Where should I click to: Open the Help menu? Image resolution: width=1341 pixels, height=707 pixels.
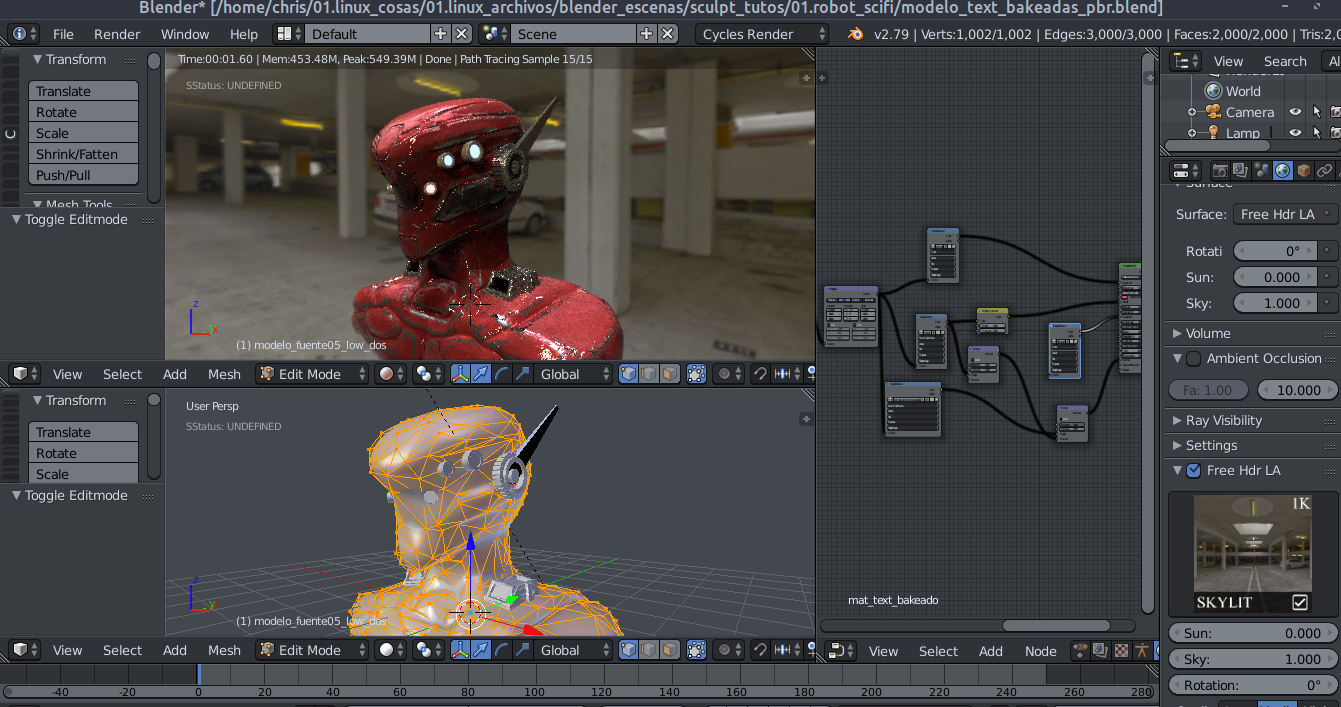[x=243, y=34]
